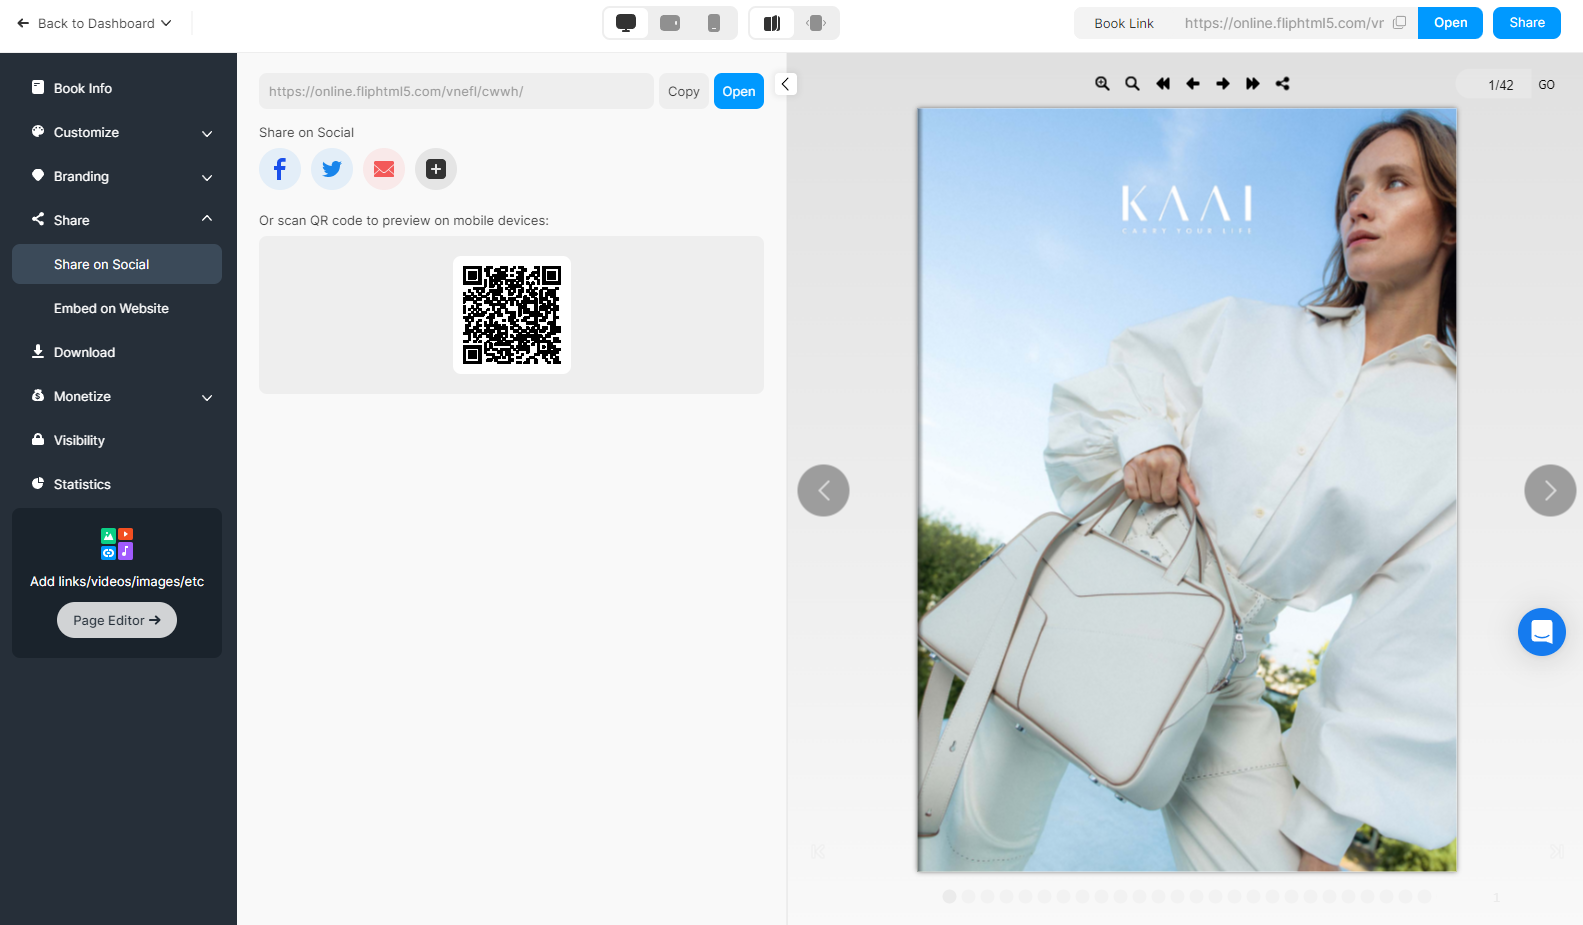
Task: Share the book on Facebook
Action: coord(280,169)
